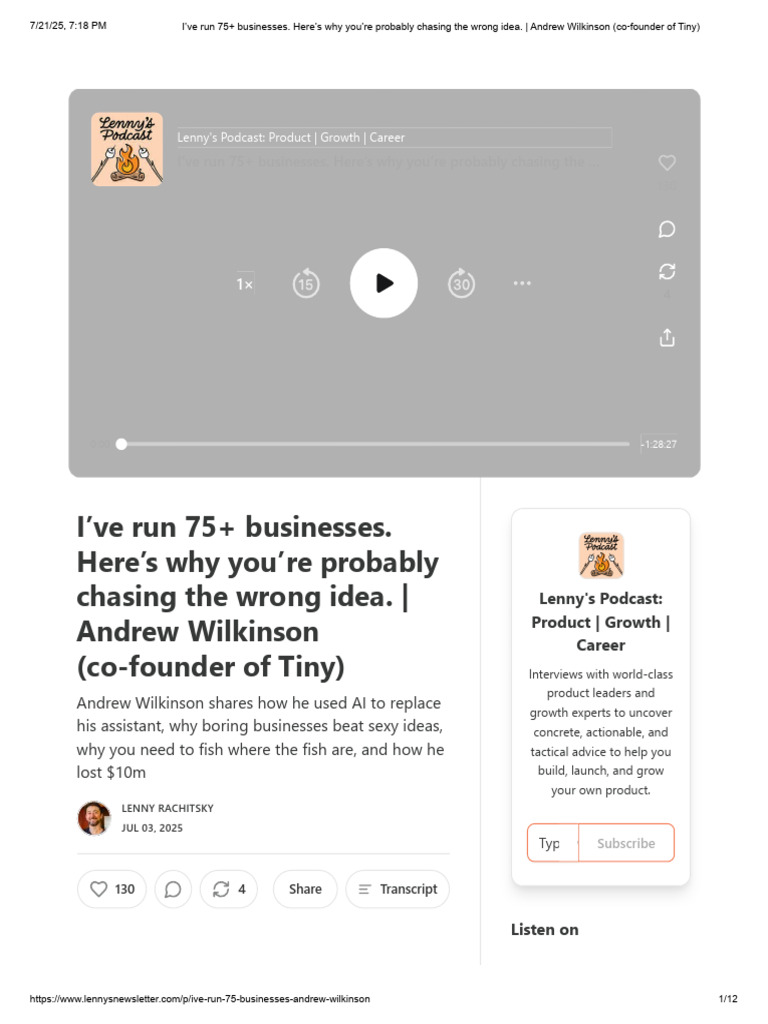The height and width of the screenshot is (1024, 768).
Task: Rewind 15 seconds in the player
Action: (x=306, y=283)
